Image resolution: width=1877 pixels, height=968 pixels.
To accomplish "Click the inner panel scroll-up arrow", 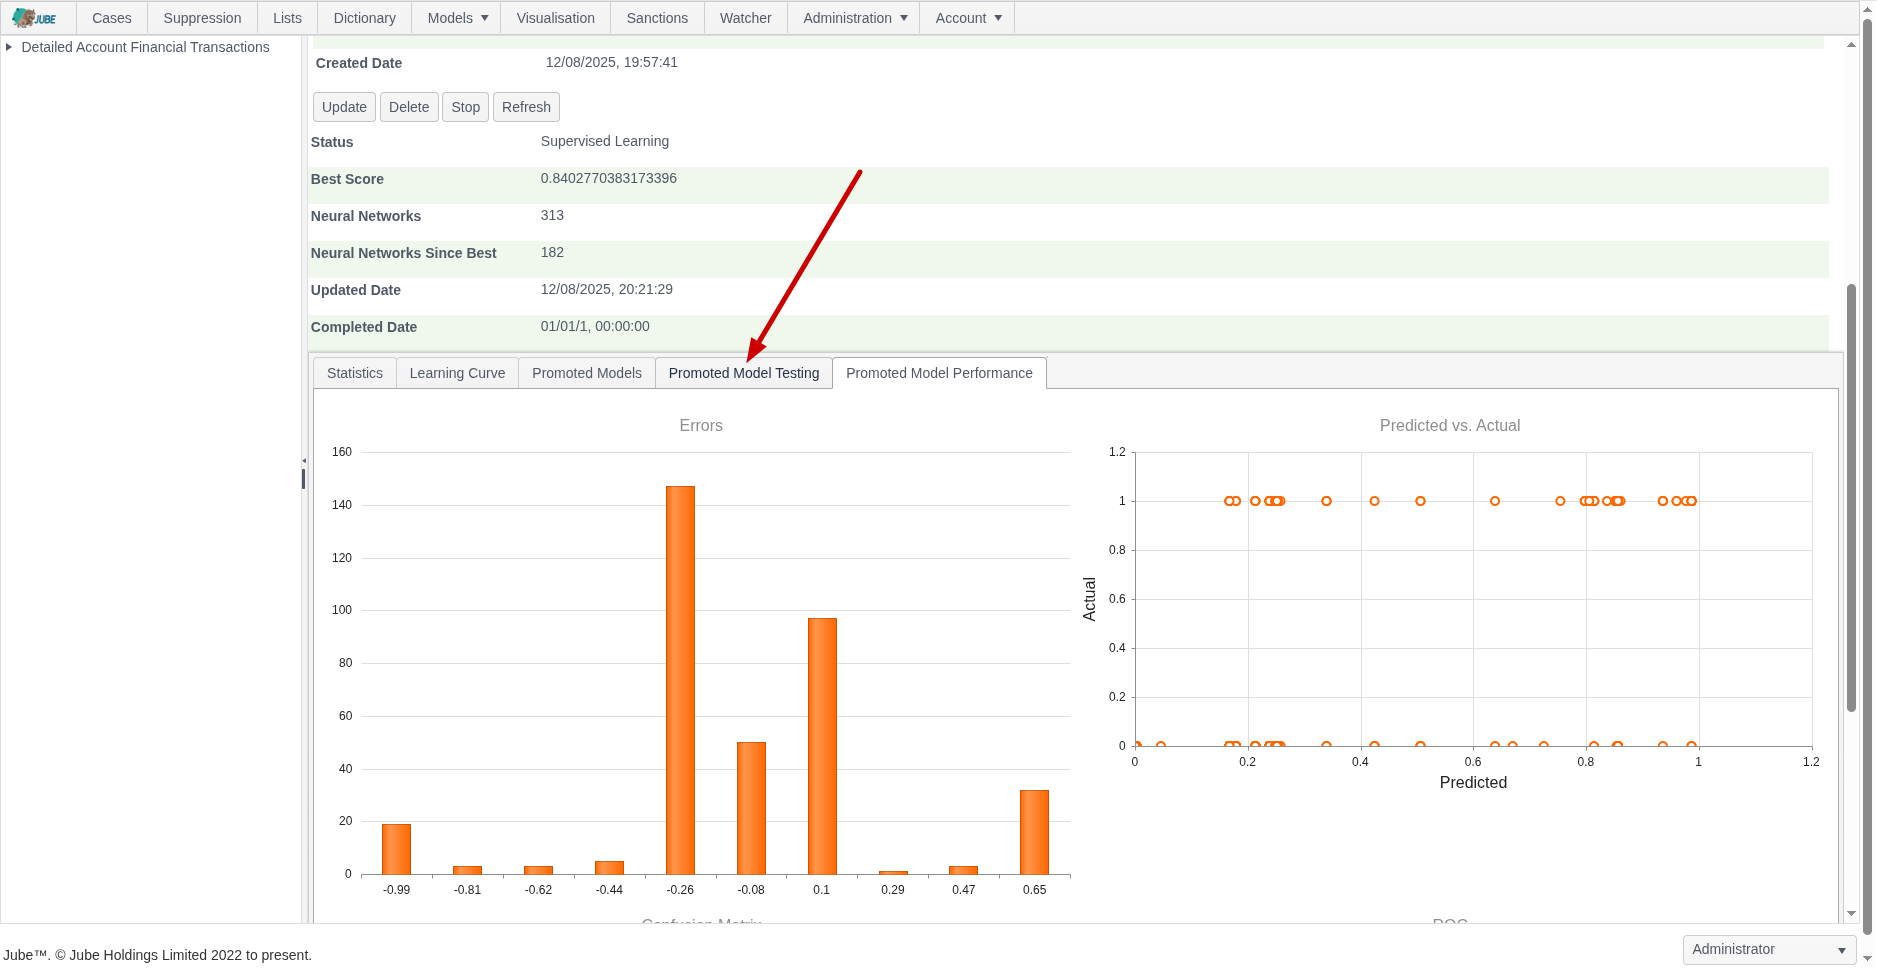I will pyautogui.click(x=1851, y=45).
